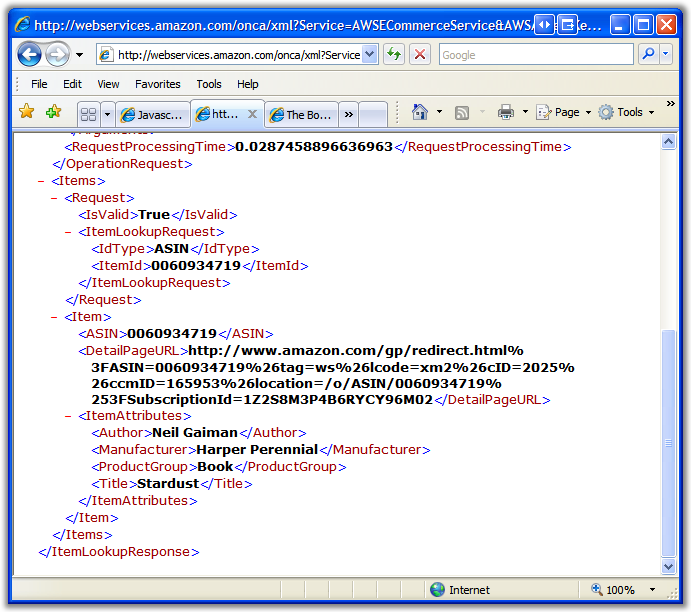This screenshot has width=691, height=612.
Task: Click the Print icon
Action: point(505,112)
